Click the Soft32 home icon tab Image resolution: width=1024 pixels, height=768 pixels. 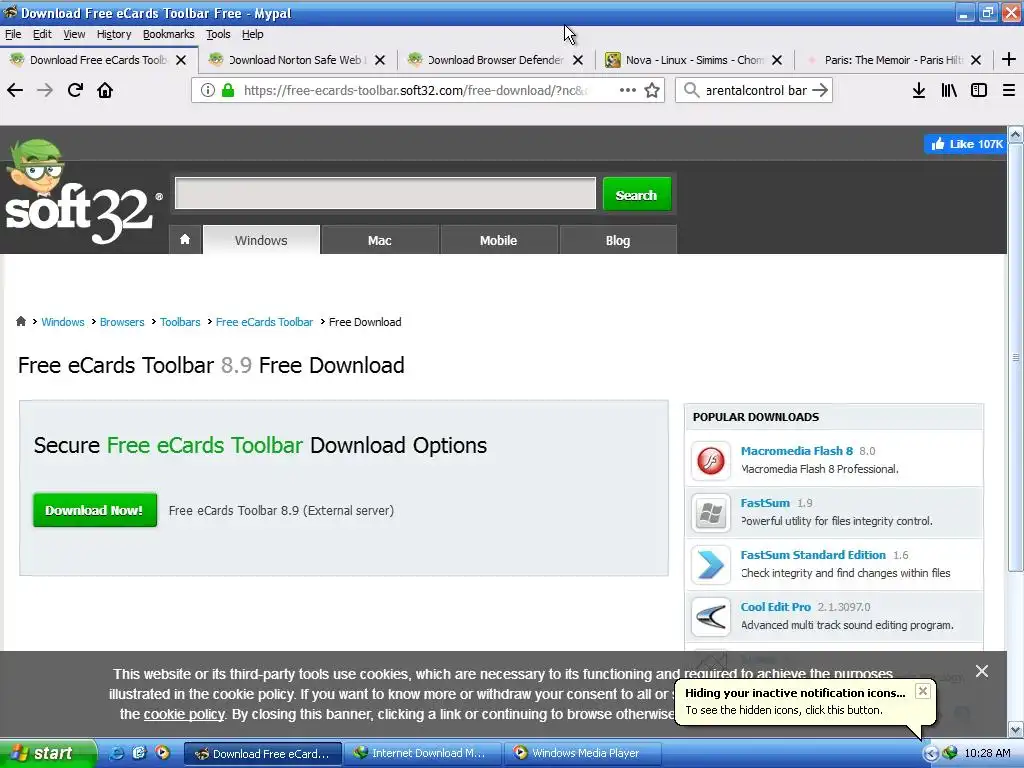pos(185,240)
